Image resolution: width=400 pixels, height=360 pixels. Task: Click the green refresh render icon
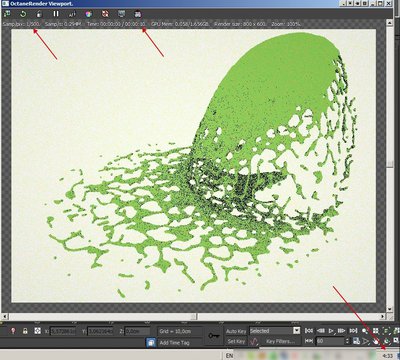pos(23,14)
